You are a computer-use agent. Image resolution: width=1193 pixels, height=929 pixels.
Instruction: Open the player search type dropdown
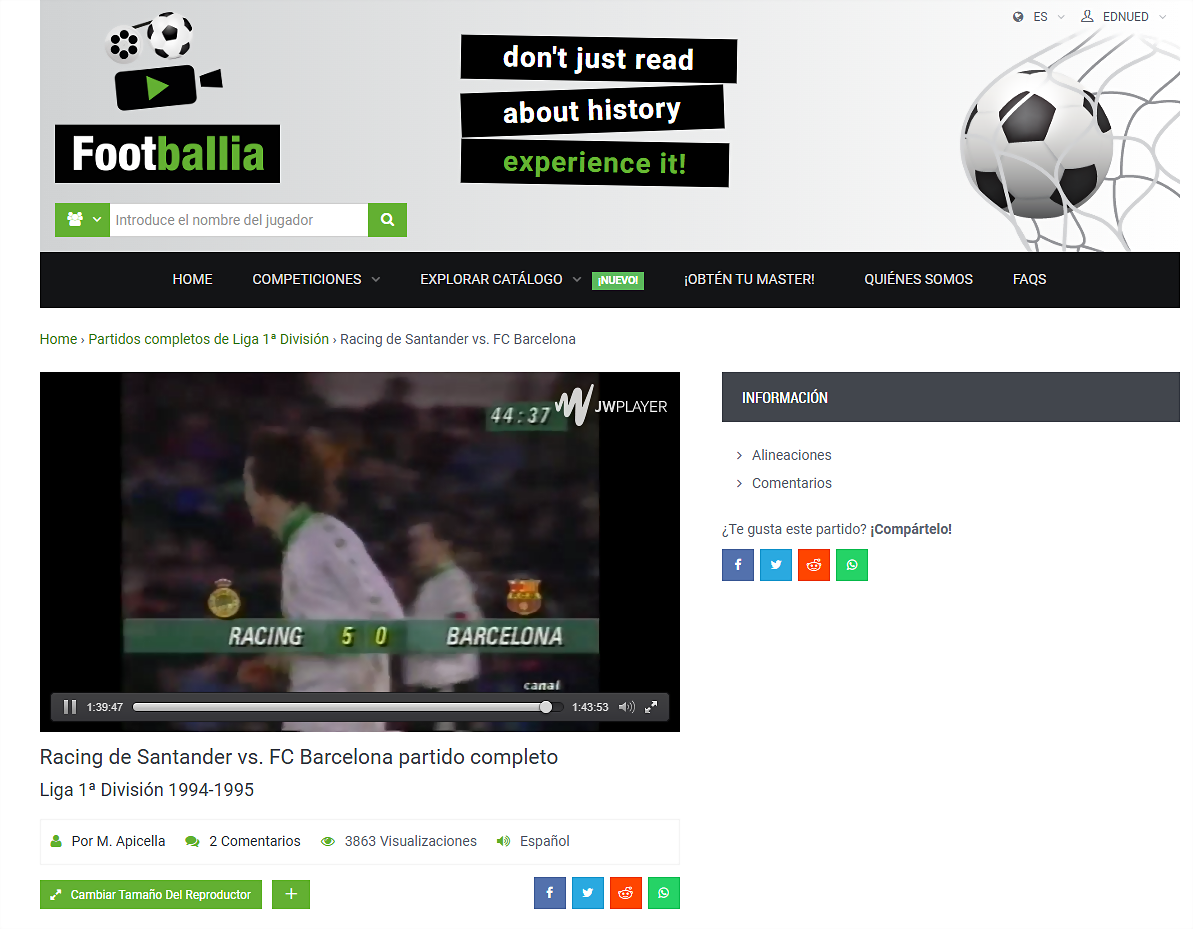tap(82, 220)
